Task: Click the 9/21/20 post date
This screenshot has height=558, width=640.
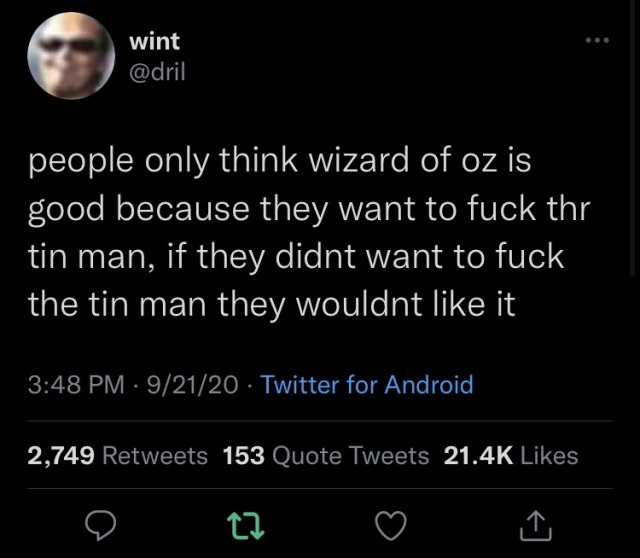Action: (192, 385)
